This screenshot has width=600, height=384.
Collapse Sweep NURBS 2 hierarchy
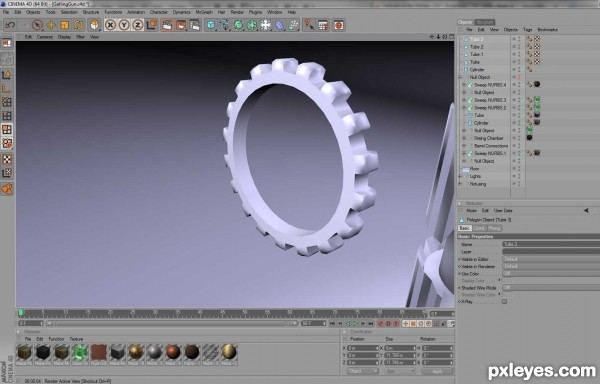[x=464, y=108]
